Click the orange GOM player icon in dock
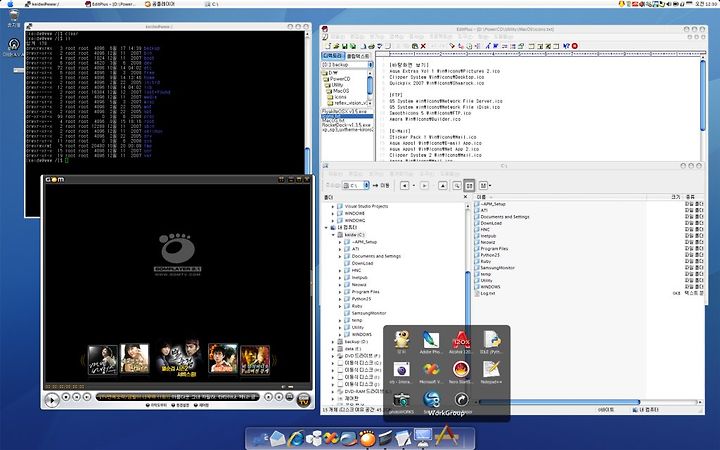 (x=367, y=439)
